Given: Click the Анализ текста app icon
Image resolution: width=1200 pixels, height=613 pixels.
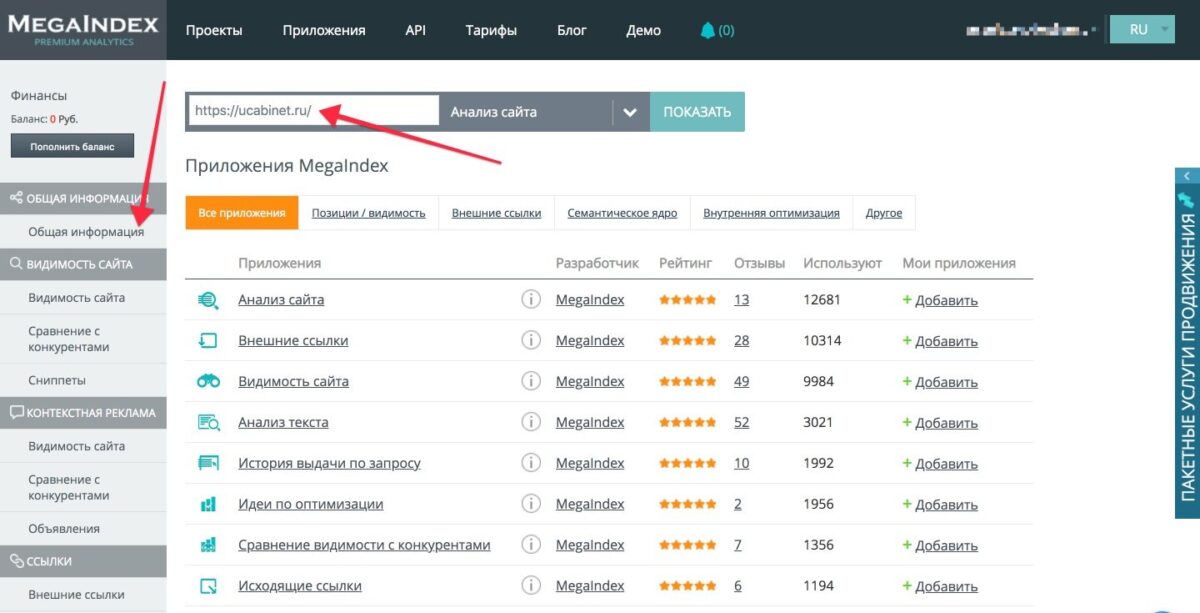Looking at the screenshot, I should click(x=208, y=422).
